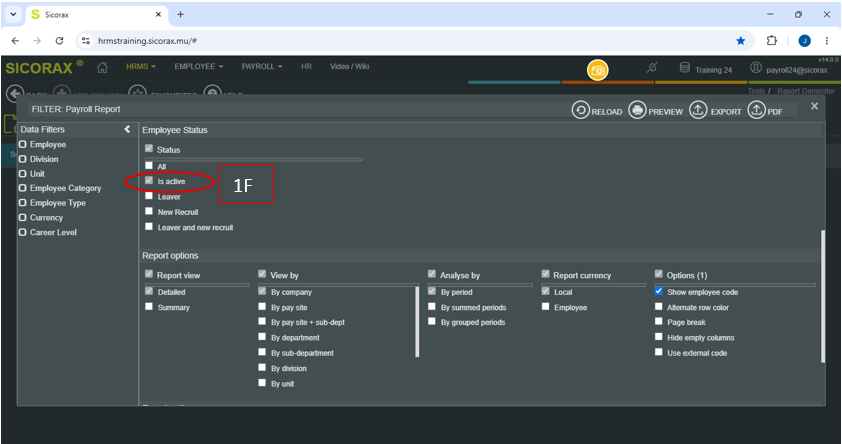Select the Summary report view checkbox
The image size is (842, 444).
[149, 307]
